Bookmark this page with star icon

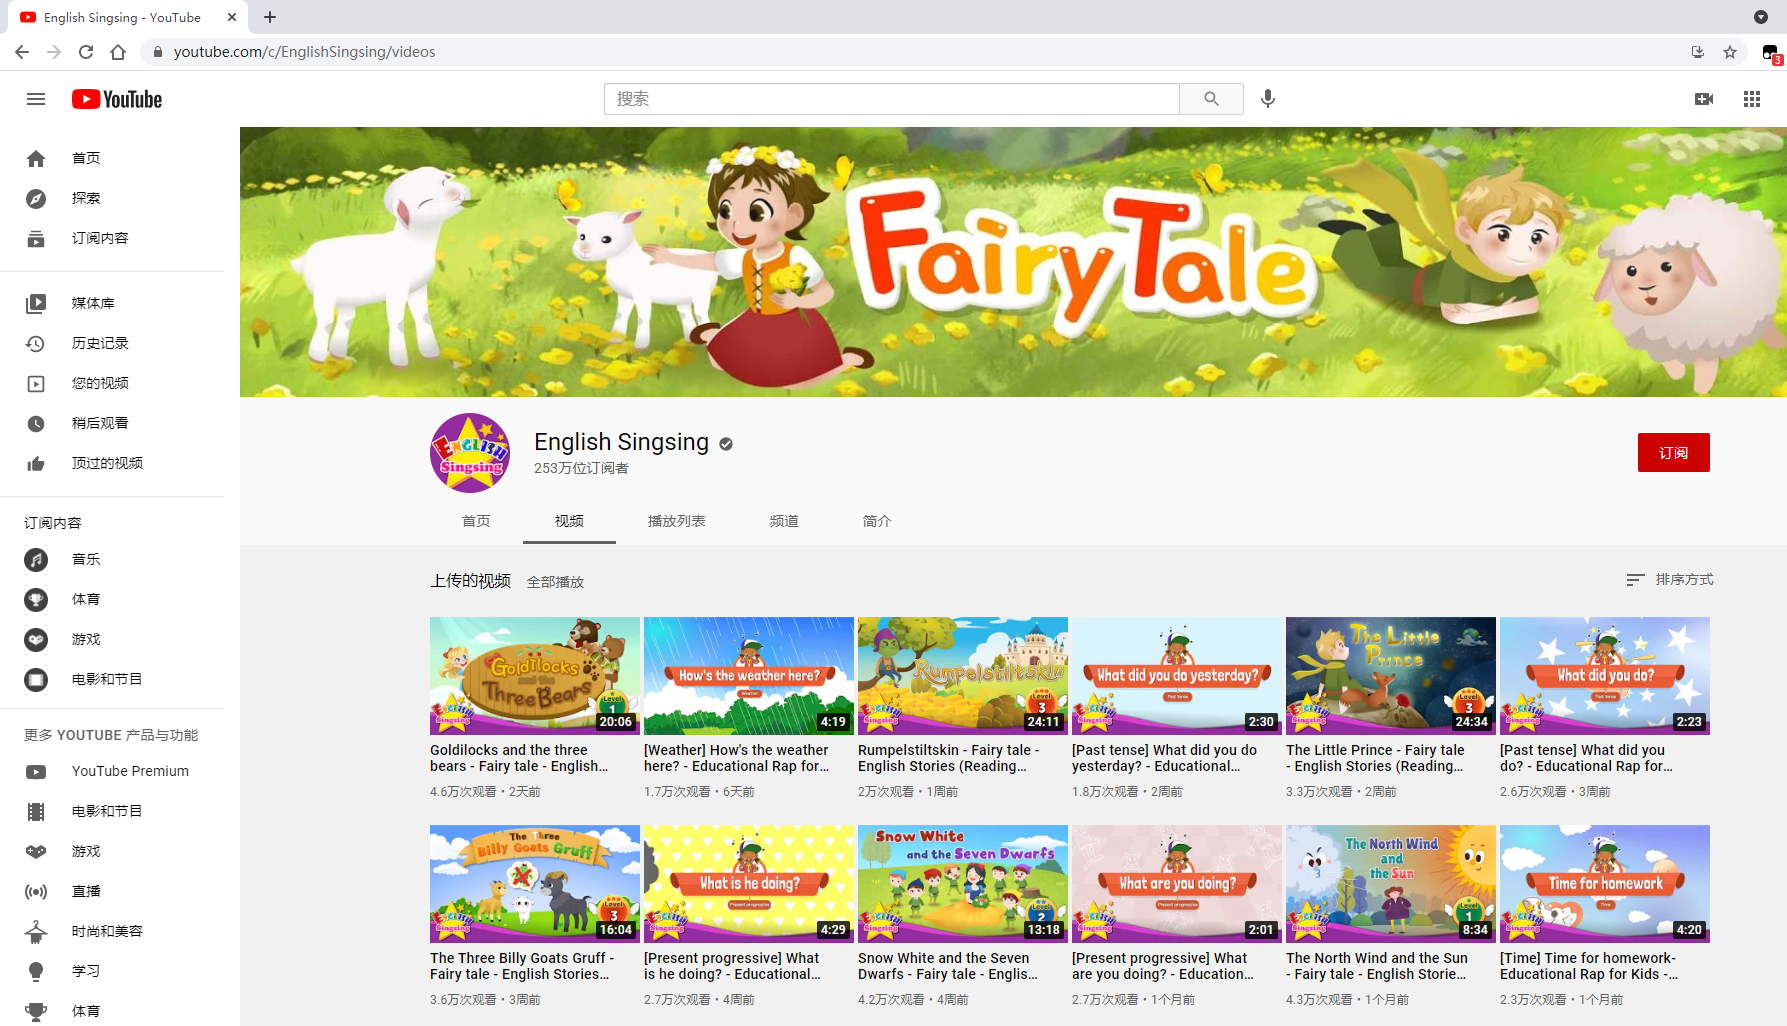(x=1730, y=52)
